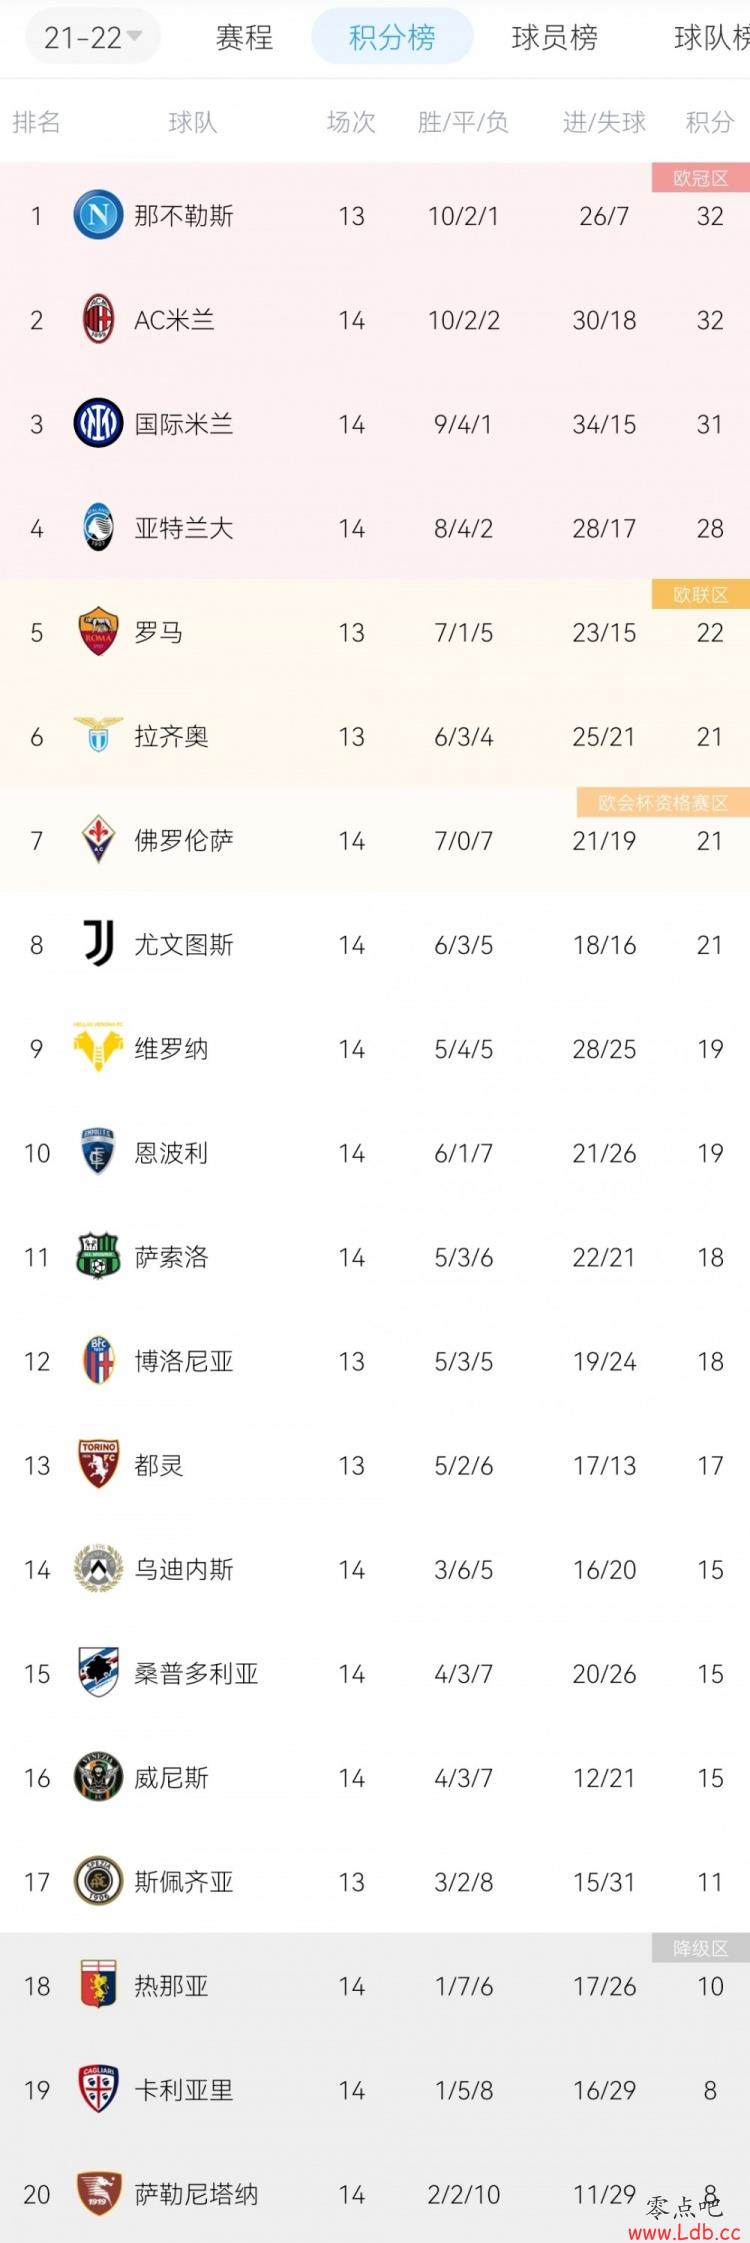Screen dimensions: 750x2243
Task: Click the Lazio eagle logo
Action: 98,735
